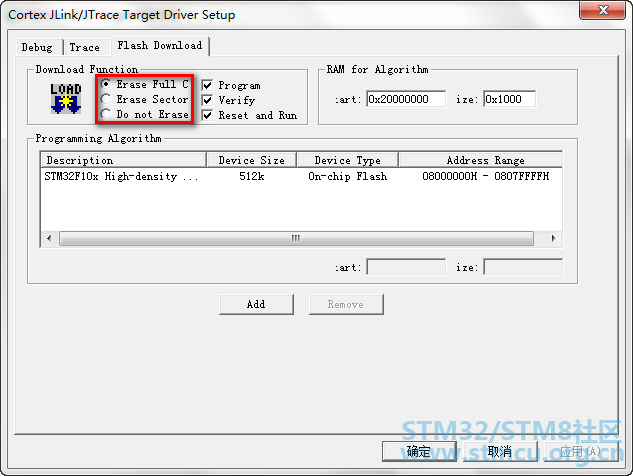Switch to the Debug tab

click(x=38, y=48)
